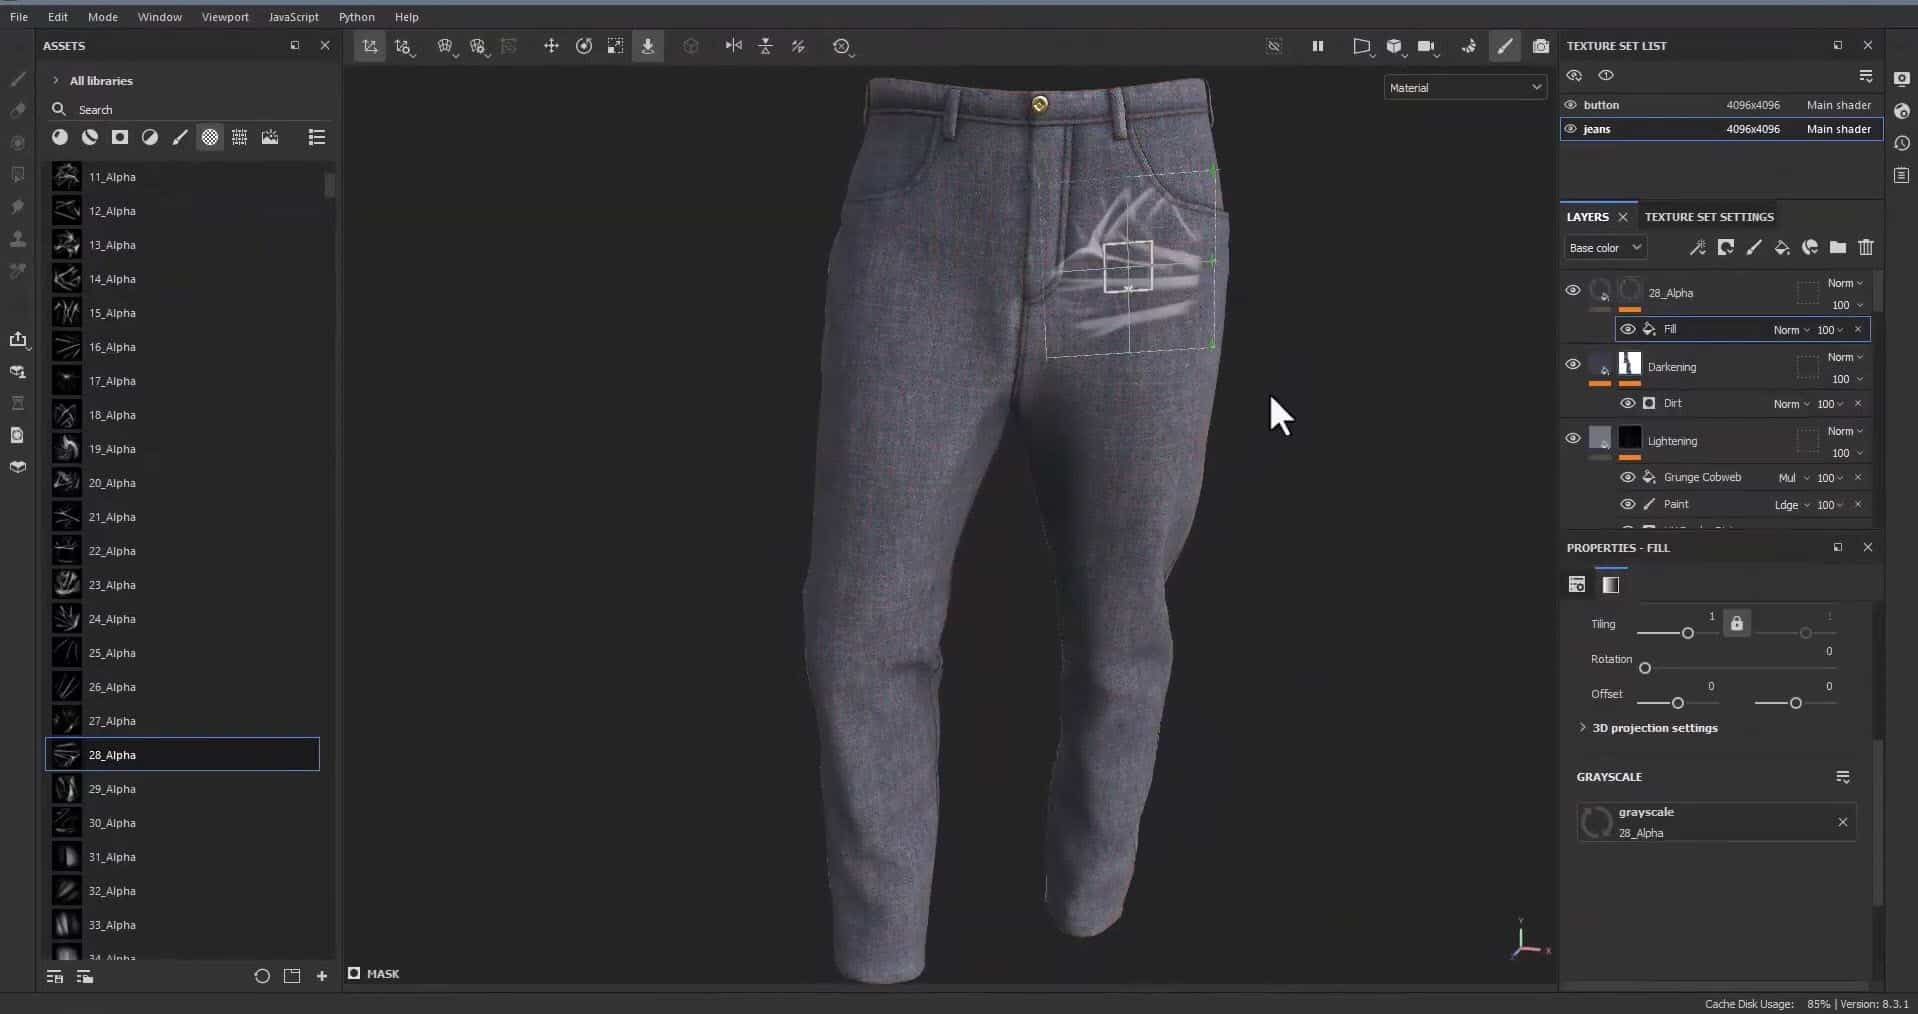Switch to Texture Set Settings tab

pos(1708,217)
